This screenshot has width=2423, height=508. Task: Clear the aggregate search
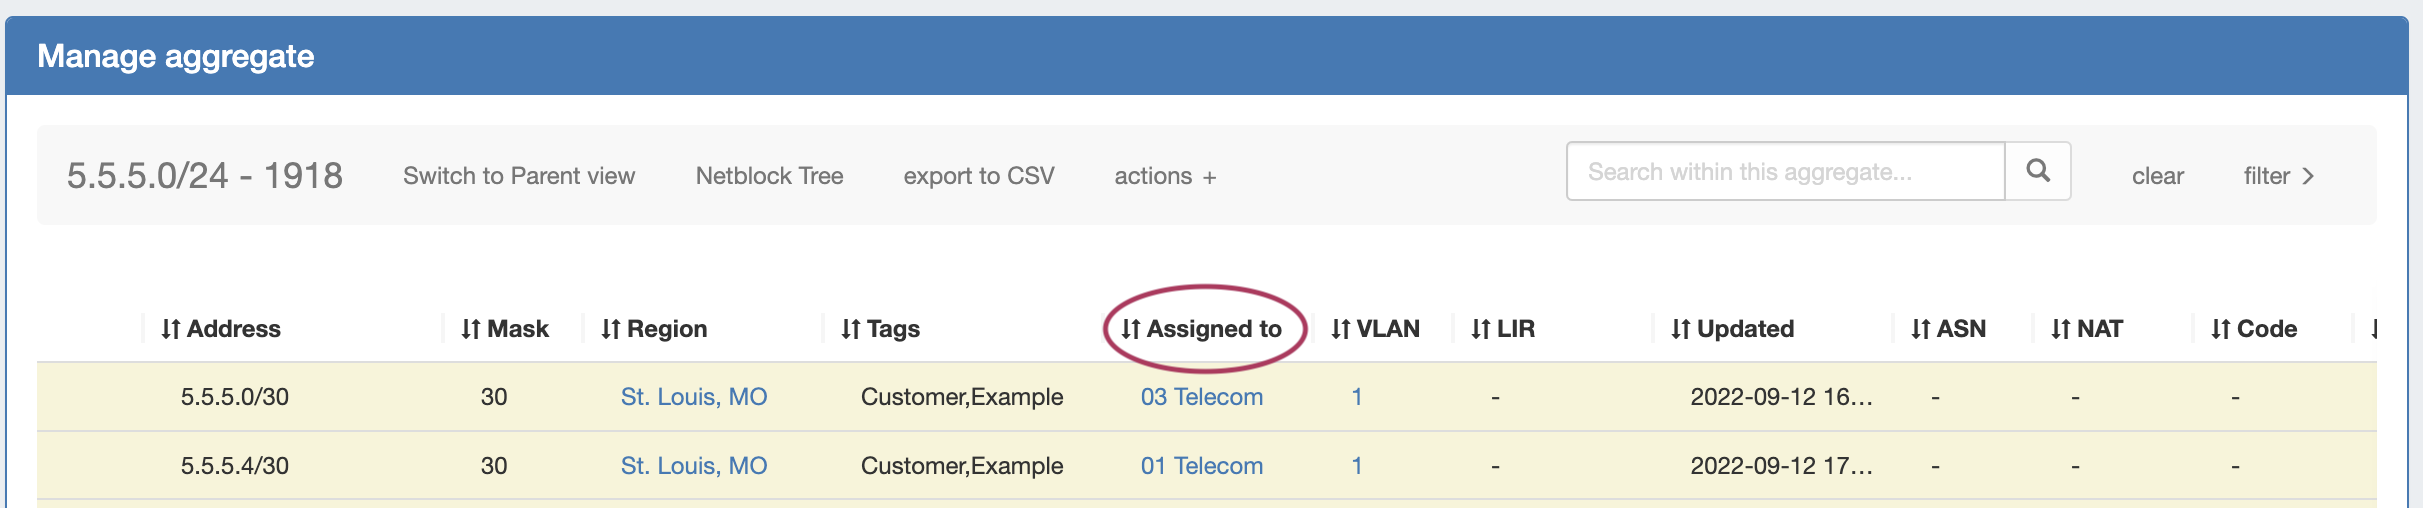pyautogui.click(x=2157, y=176)
